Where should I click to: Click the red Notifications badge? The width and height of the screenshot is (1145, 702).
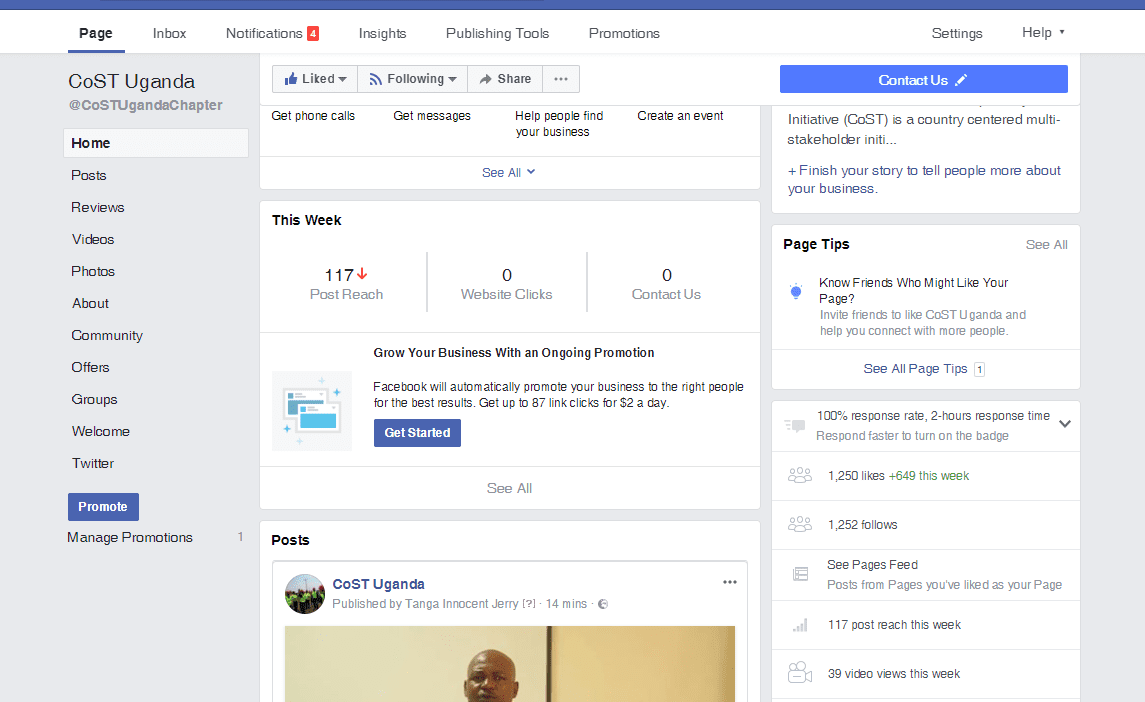313,34
